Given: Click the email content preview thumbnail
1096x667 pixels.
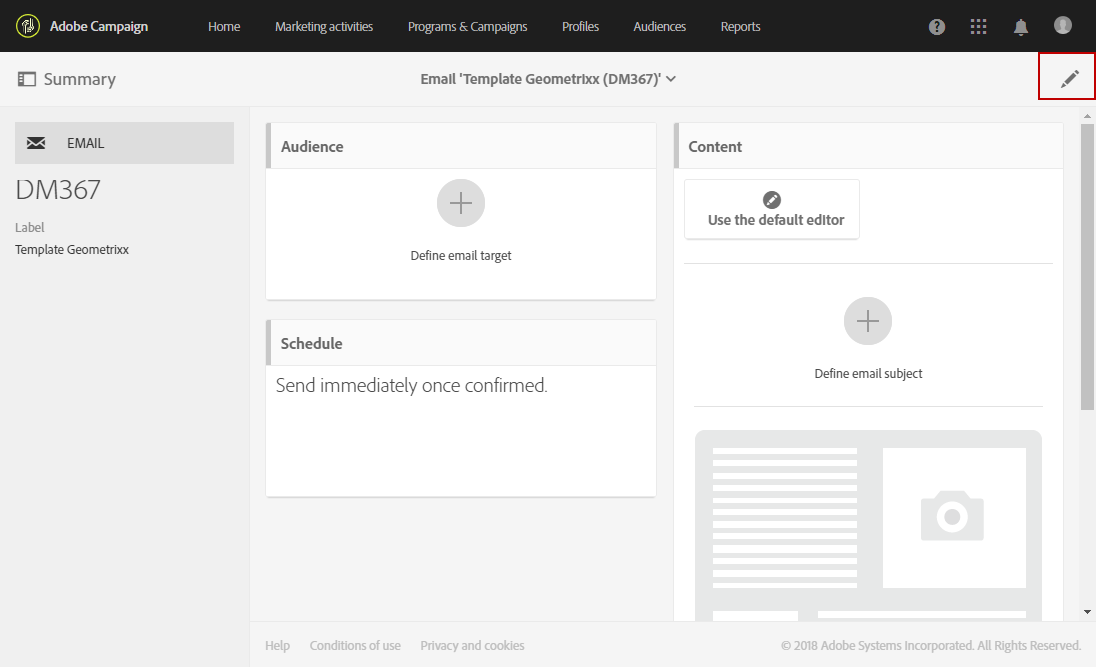Looking at the screenshot, I should (x=868, y=525).
